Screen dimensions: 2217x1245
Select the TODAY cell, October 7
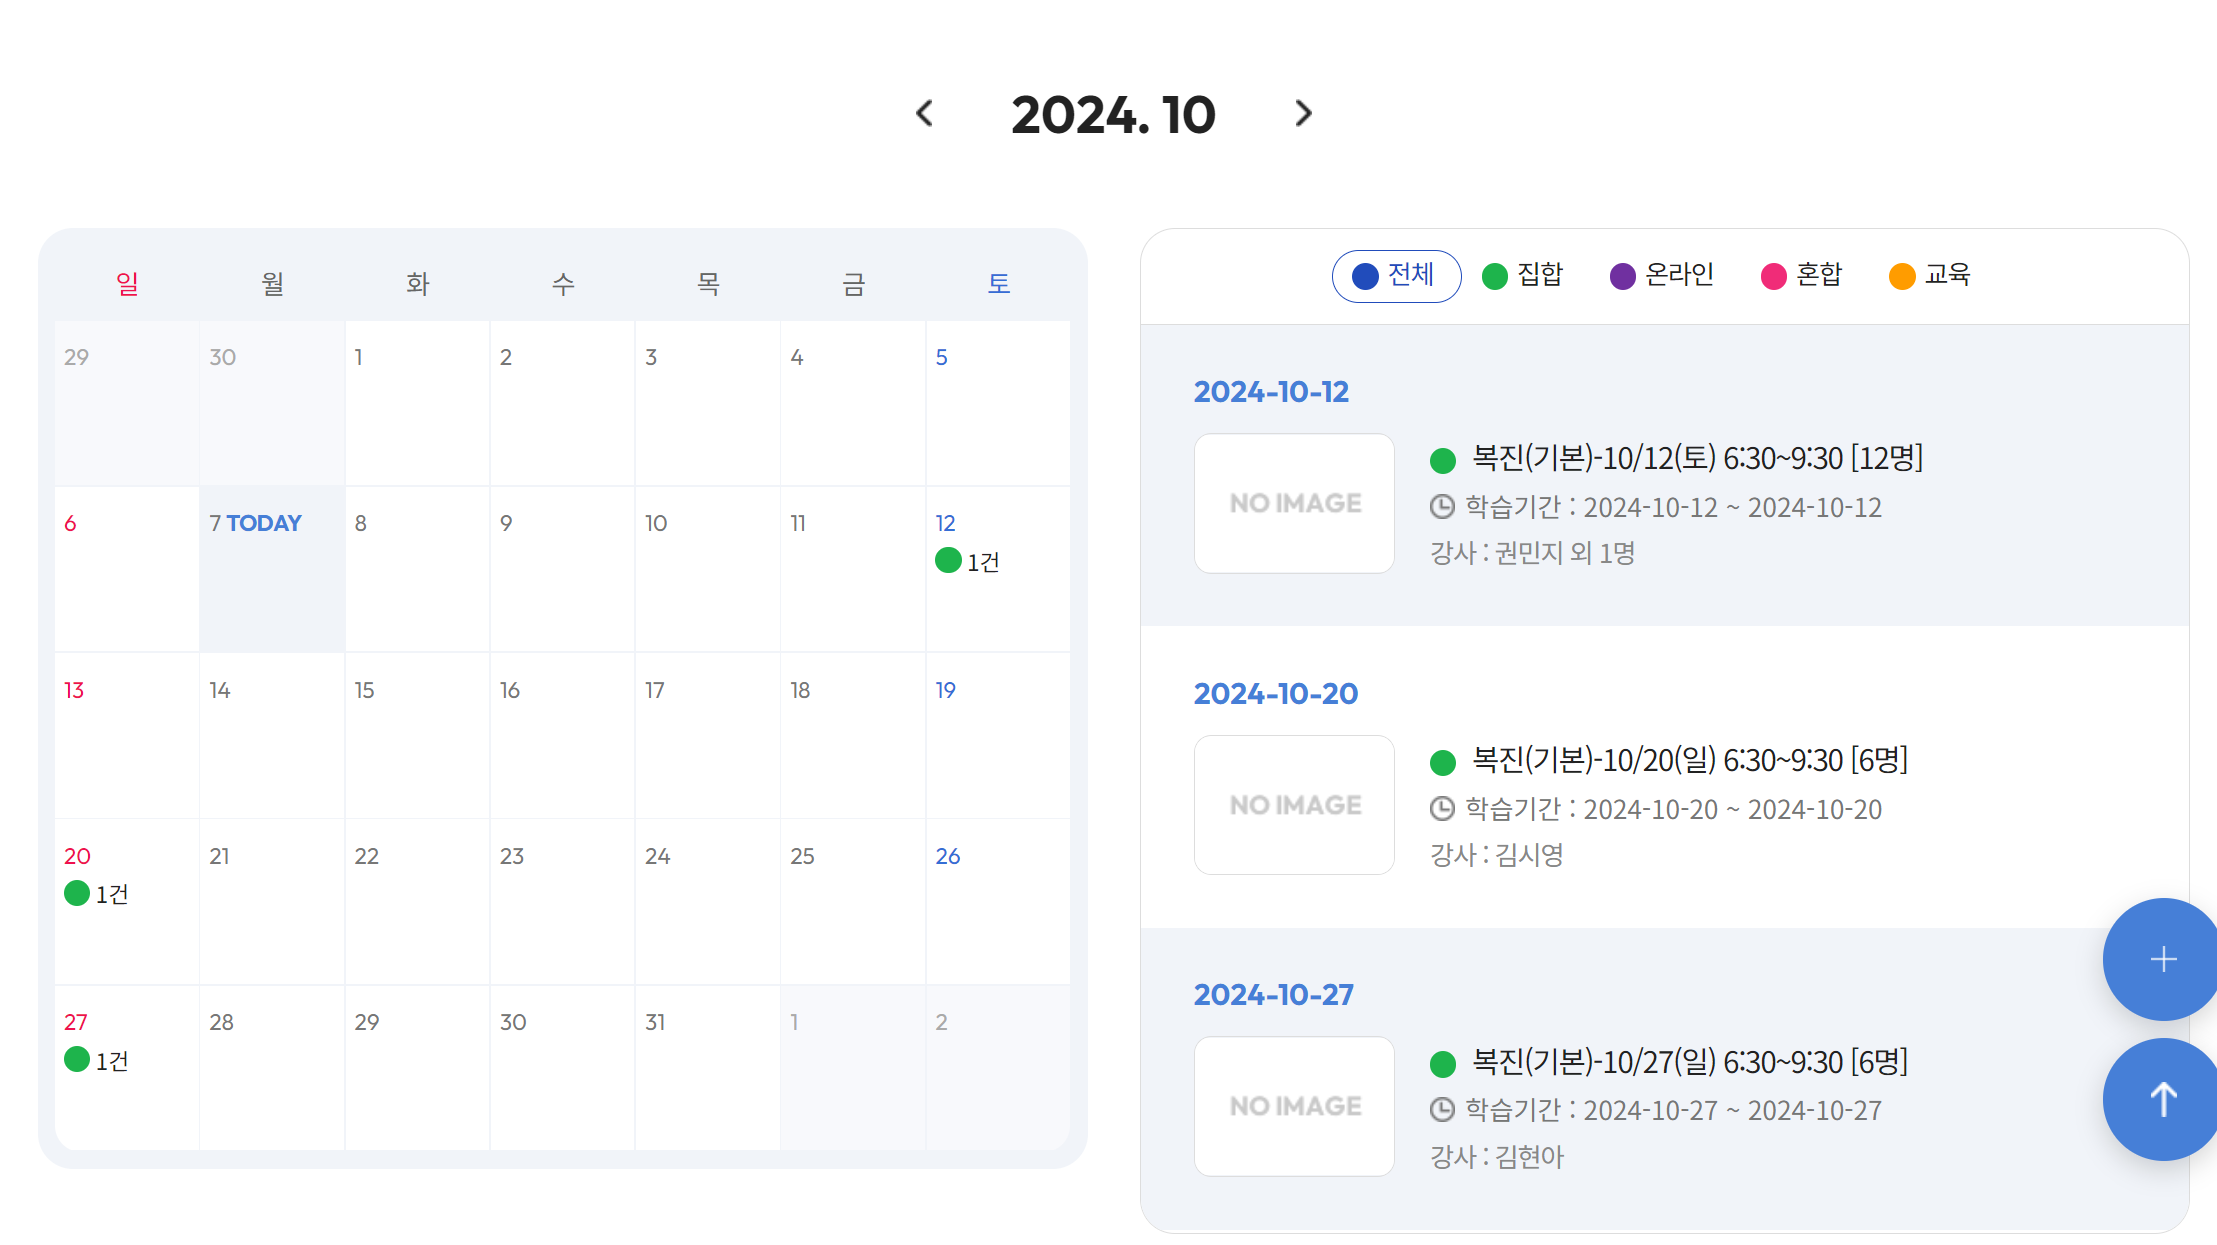click(271, 568)
